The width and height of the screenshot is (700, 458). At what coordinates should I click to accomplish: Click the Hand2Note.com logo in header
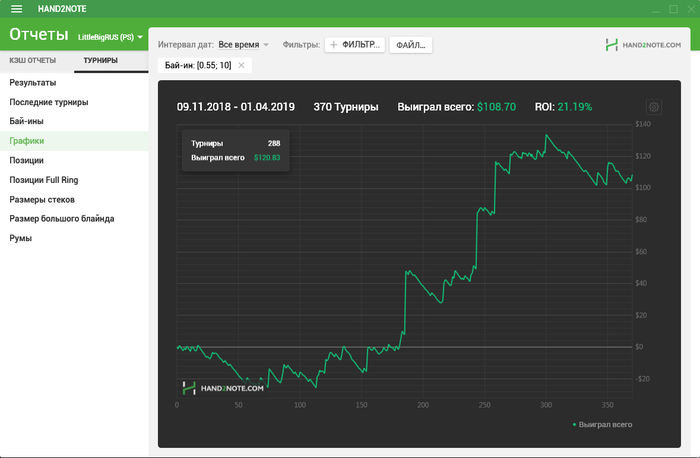point(643,45)
